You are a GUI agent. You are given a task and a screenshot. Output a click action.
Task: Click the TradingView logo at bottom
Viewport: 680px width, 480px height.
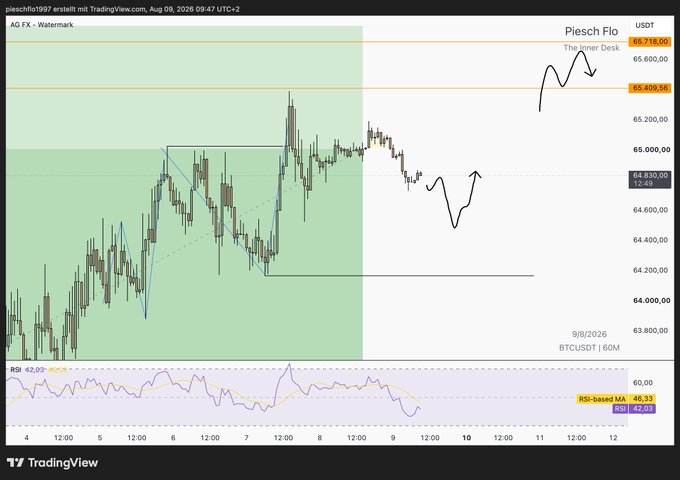[52, 463]
